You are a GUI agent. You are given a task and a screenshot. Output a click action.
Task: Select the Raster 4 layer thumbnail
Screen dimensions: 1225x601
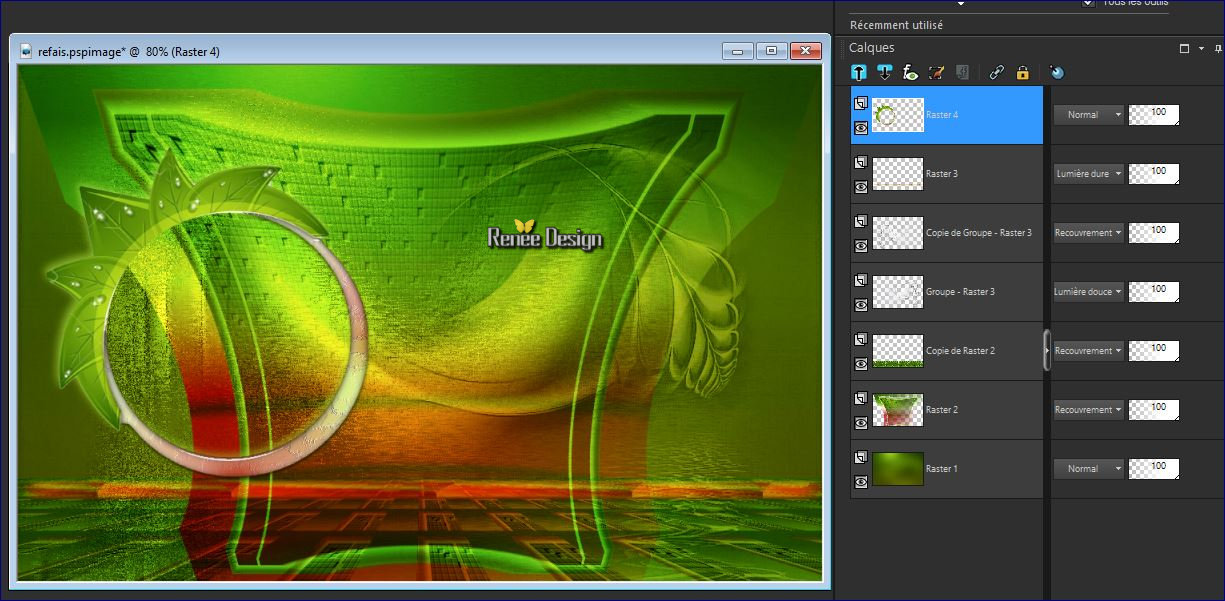(x=897, y=115)
